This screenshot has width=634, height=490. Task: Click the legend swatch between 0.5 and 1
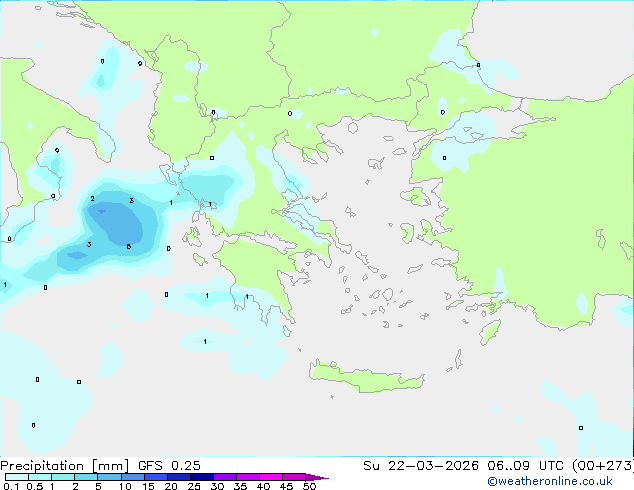(40, 477)
